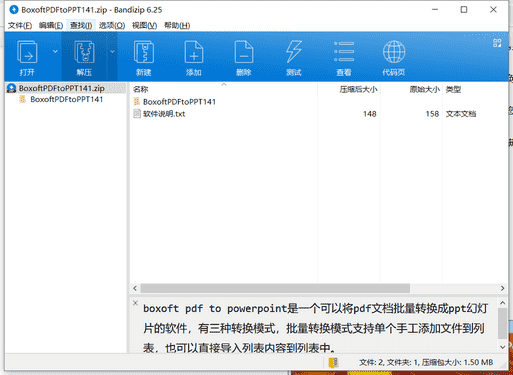Click horizontal scrollbar left arrow

click(135, 288)
